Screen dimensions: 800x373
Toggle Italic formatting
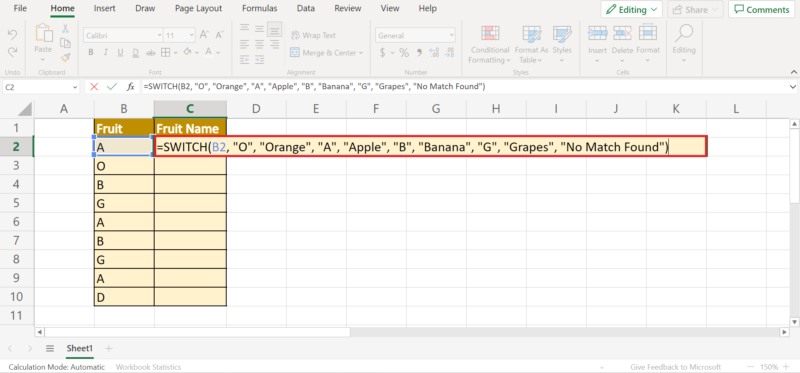pos(106,53)
